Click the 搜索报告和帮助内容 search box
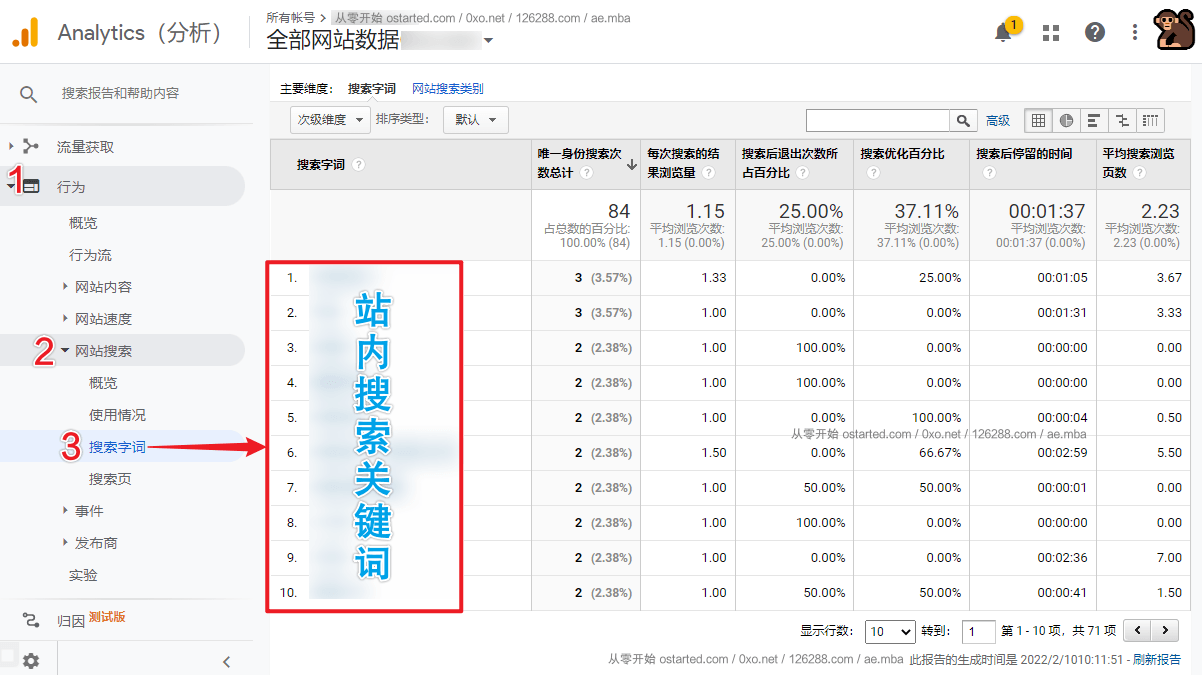This screenshot has height=675, width=1202. (x=120, y=93)
